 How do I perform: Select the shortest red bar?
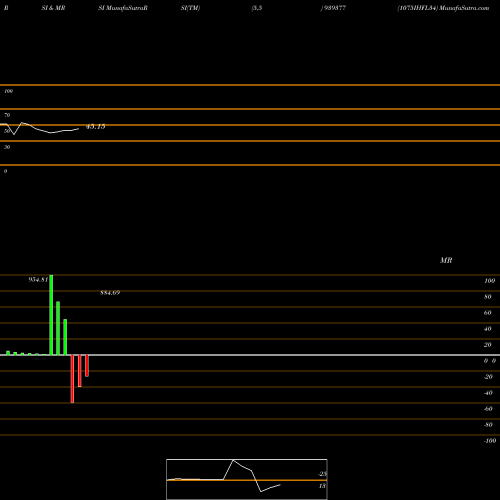click(x=87, y=366)
